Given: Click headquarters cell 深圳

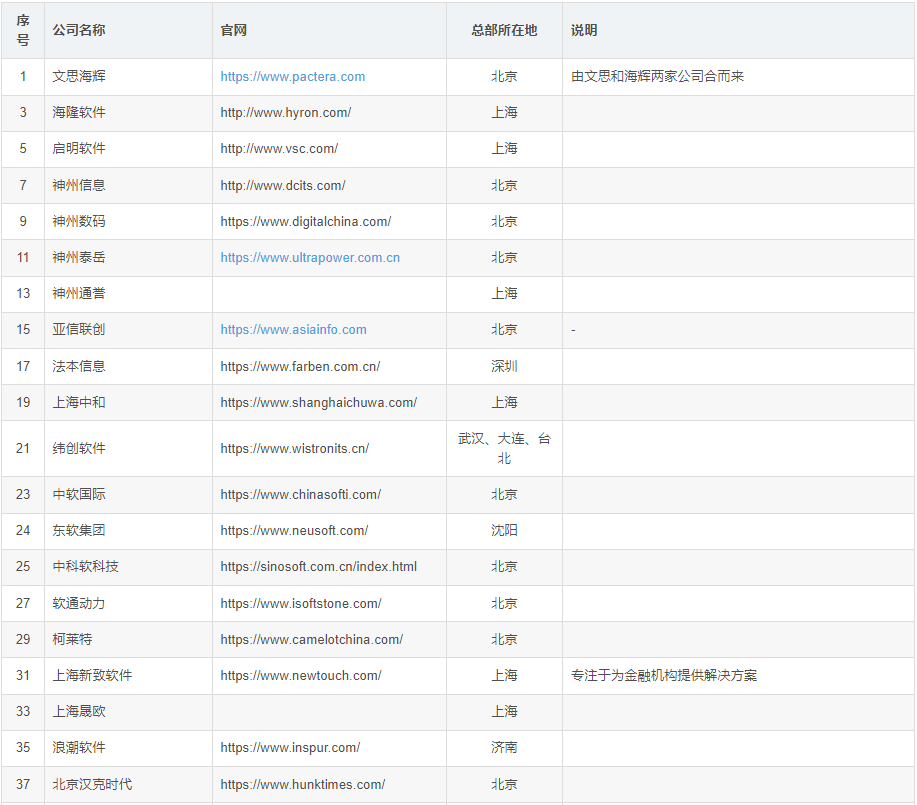Looking at the screenshot, I should [x=504, y=367].
